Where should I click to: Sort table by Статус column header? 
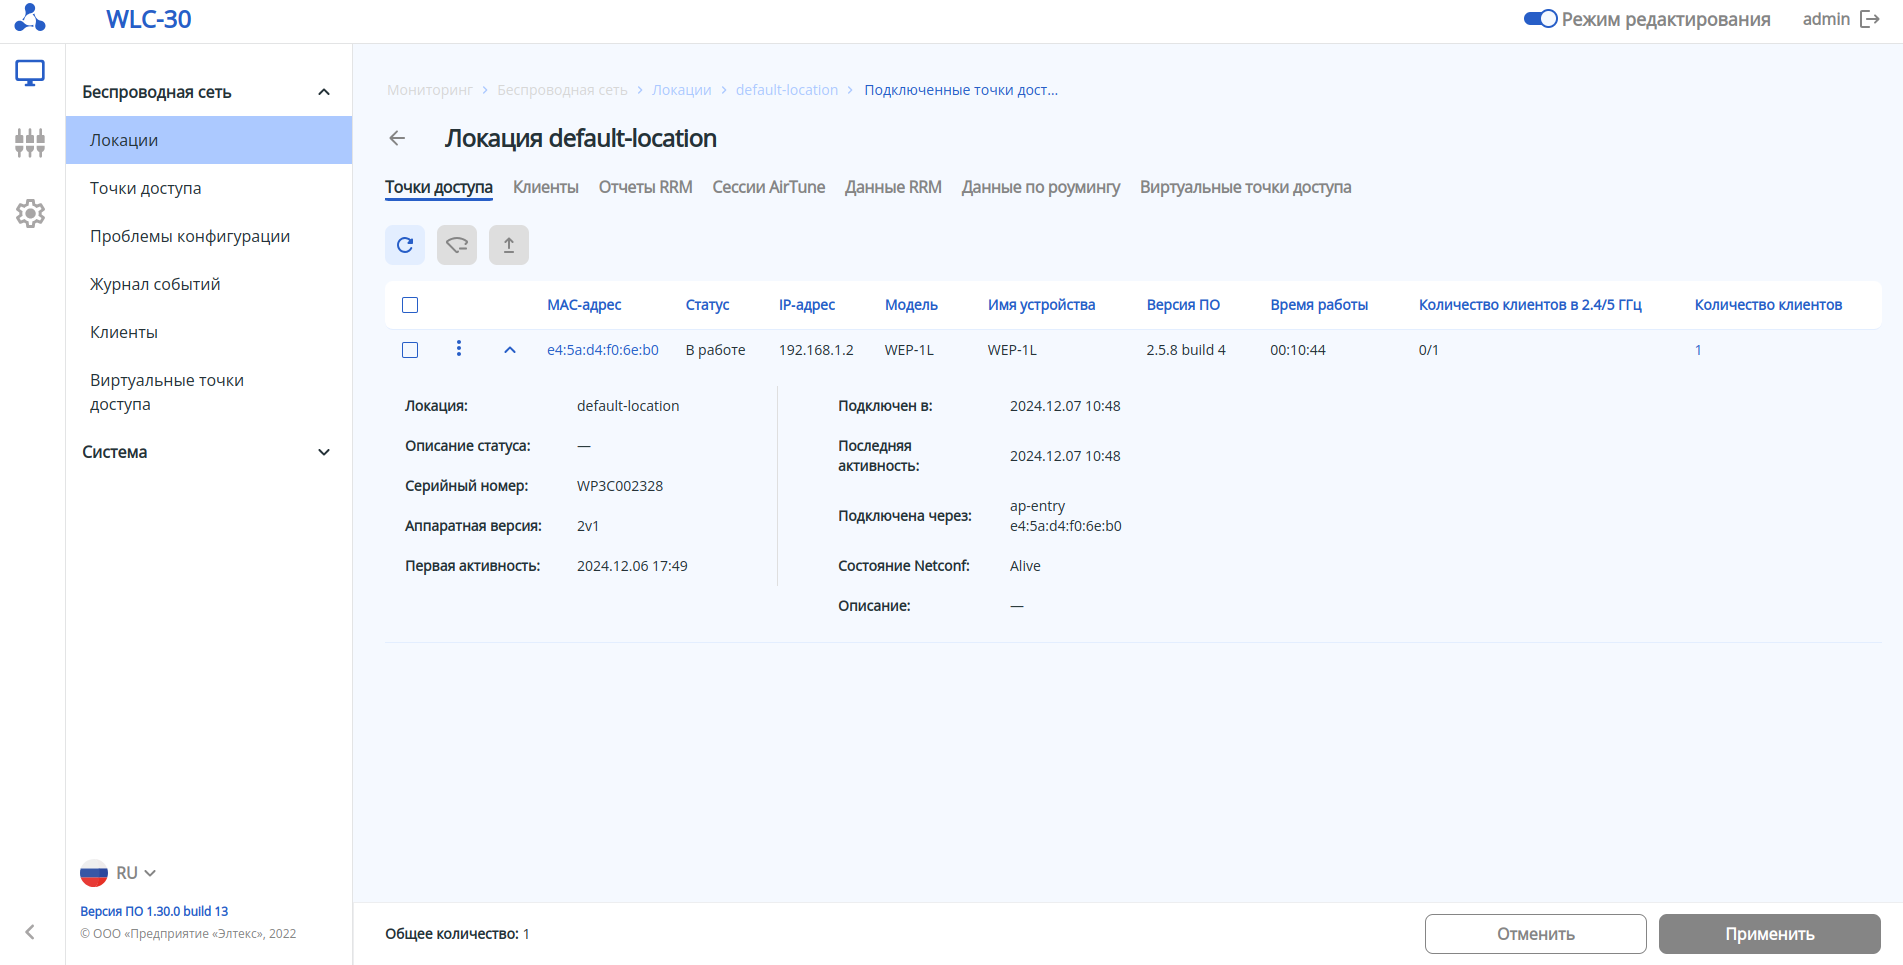coord(707,305)
